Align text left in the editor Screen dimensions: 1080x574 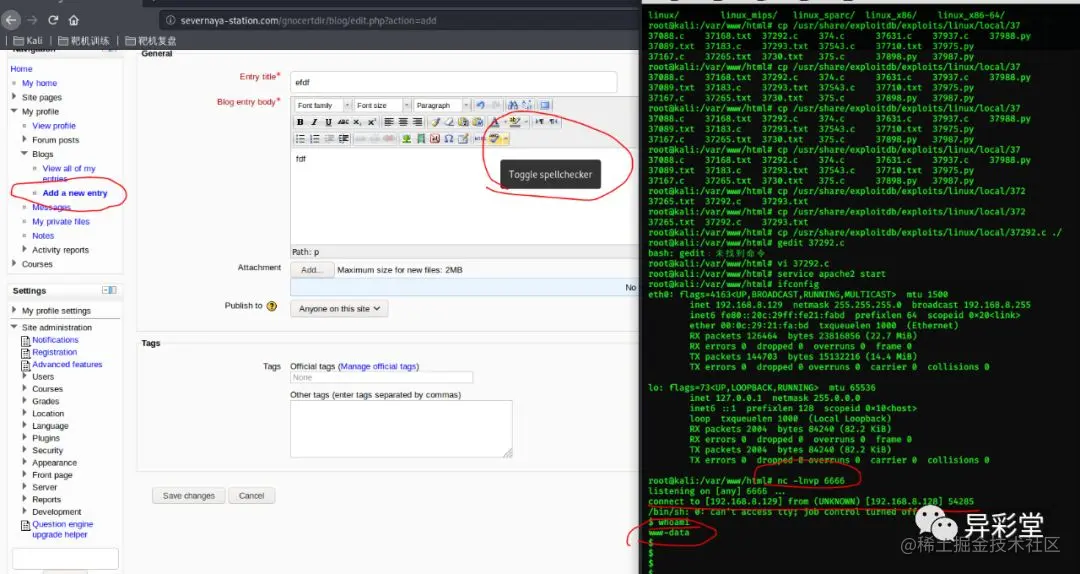(389, 122)
